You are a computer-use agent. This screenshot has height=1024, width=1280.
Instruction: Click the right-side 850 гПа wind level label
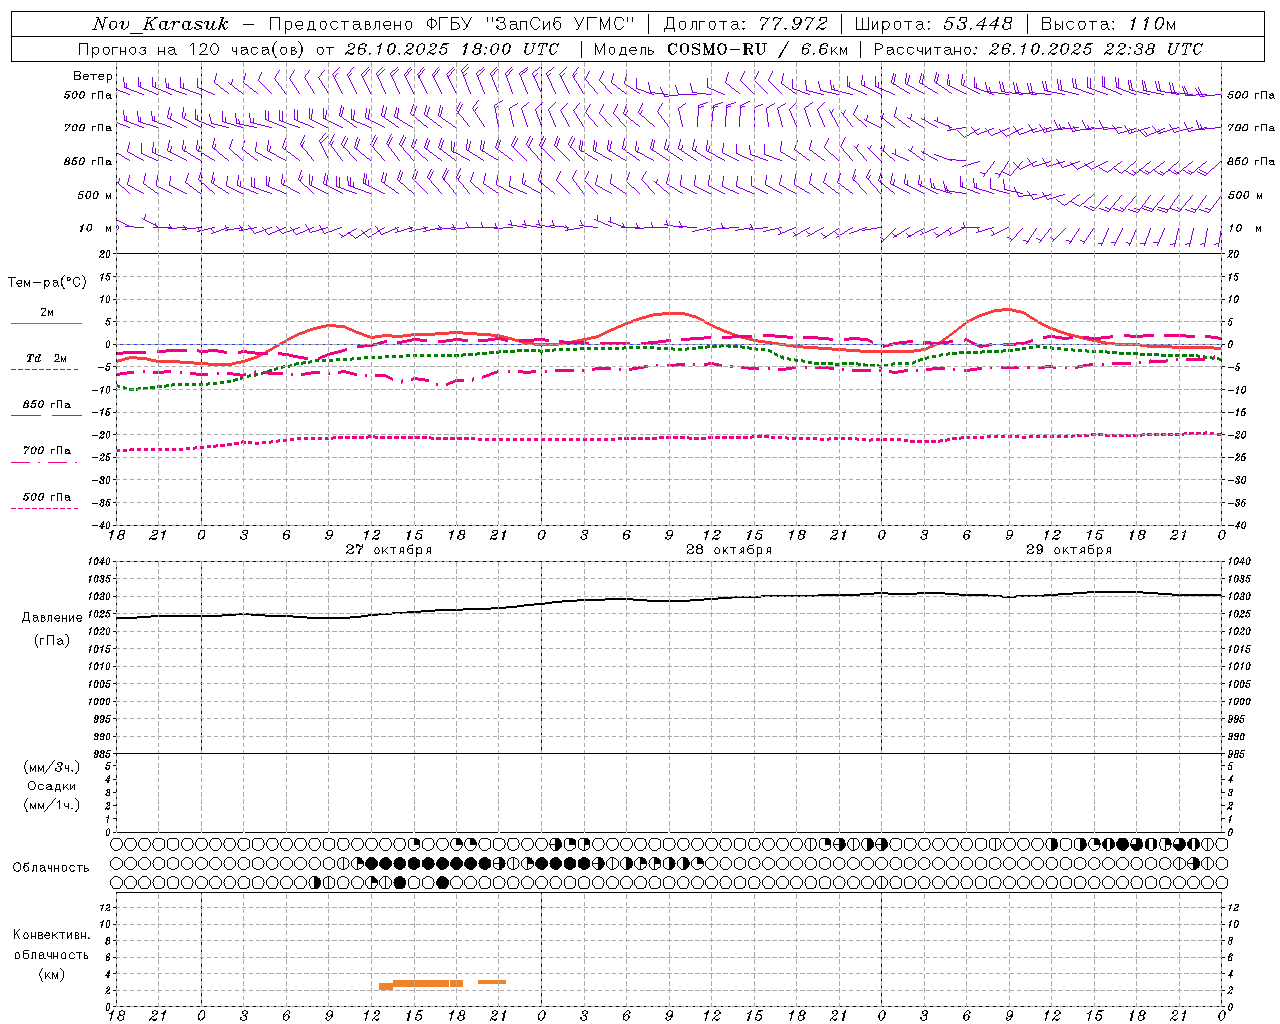click(x=1251, y=161)
